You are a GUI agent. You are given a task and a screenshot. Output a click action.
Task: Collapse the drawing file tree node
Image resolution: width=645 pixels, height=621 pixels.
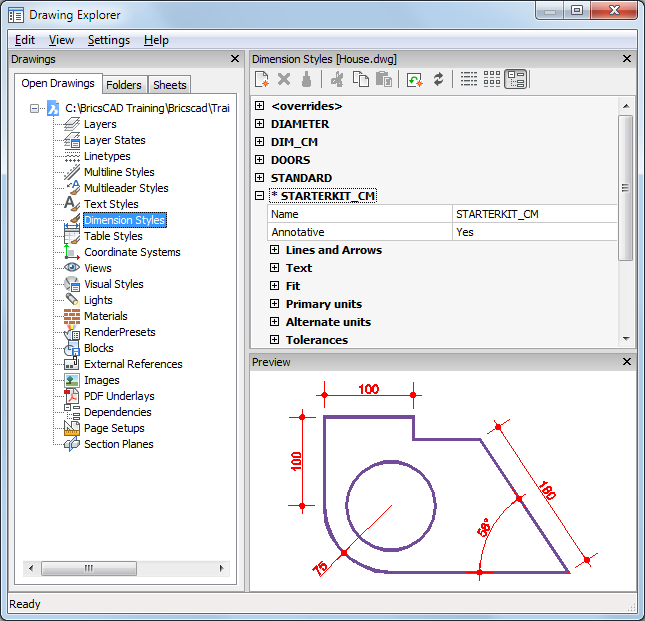point(35,108)
